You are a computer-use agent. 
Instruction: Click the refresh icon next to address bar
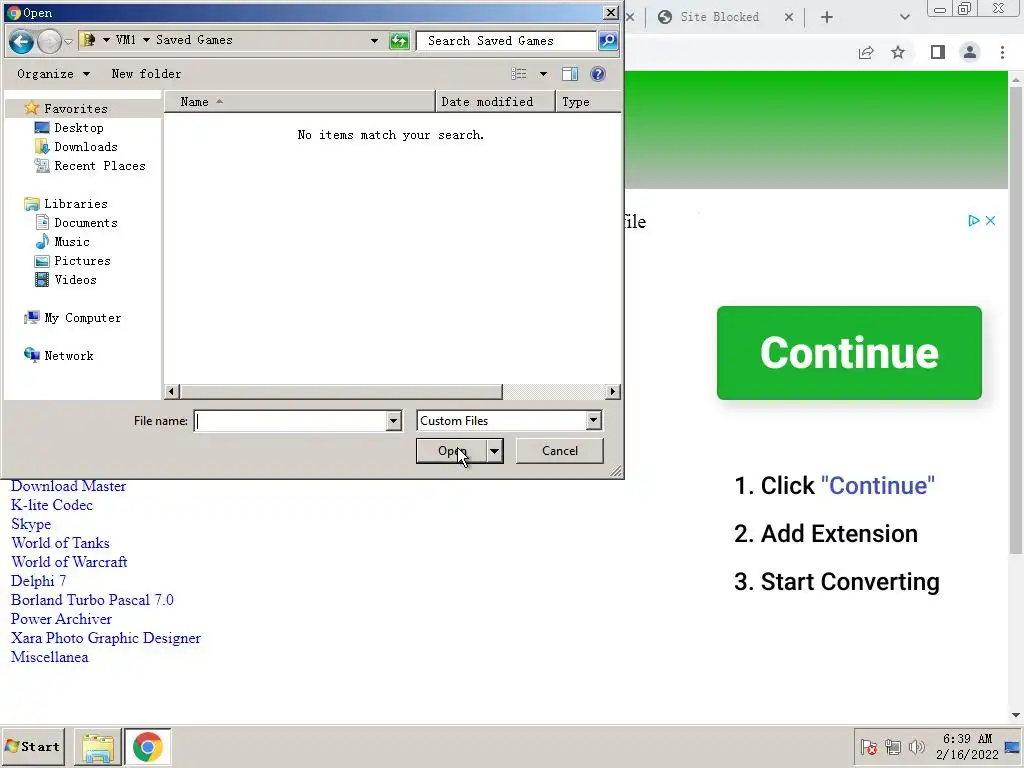point(398,40)
